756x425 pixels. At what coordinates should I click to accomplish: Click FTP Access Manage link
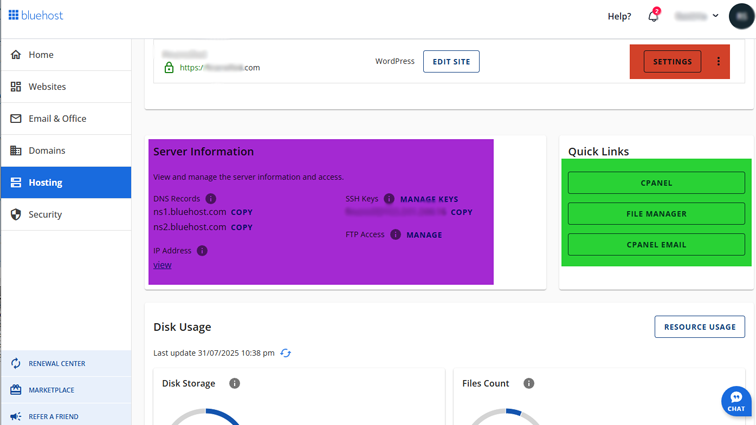pos(424,235)
